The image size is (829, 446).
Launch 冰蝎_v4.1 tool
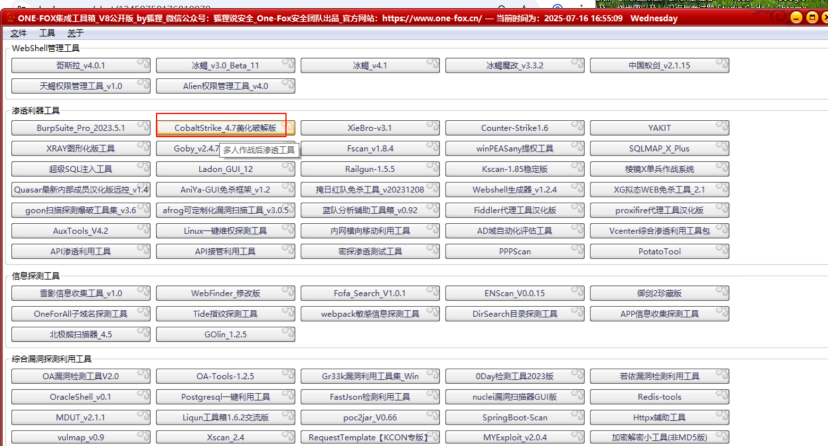coord(370,66)
